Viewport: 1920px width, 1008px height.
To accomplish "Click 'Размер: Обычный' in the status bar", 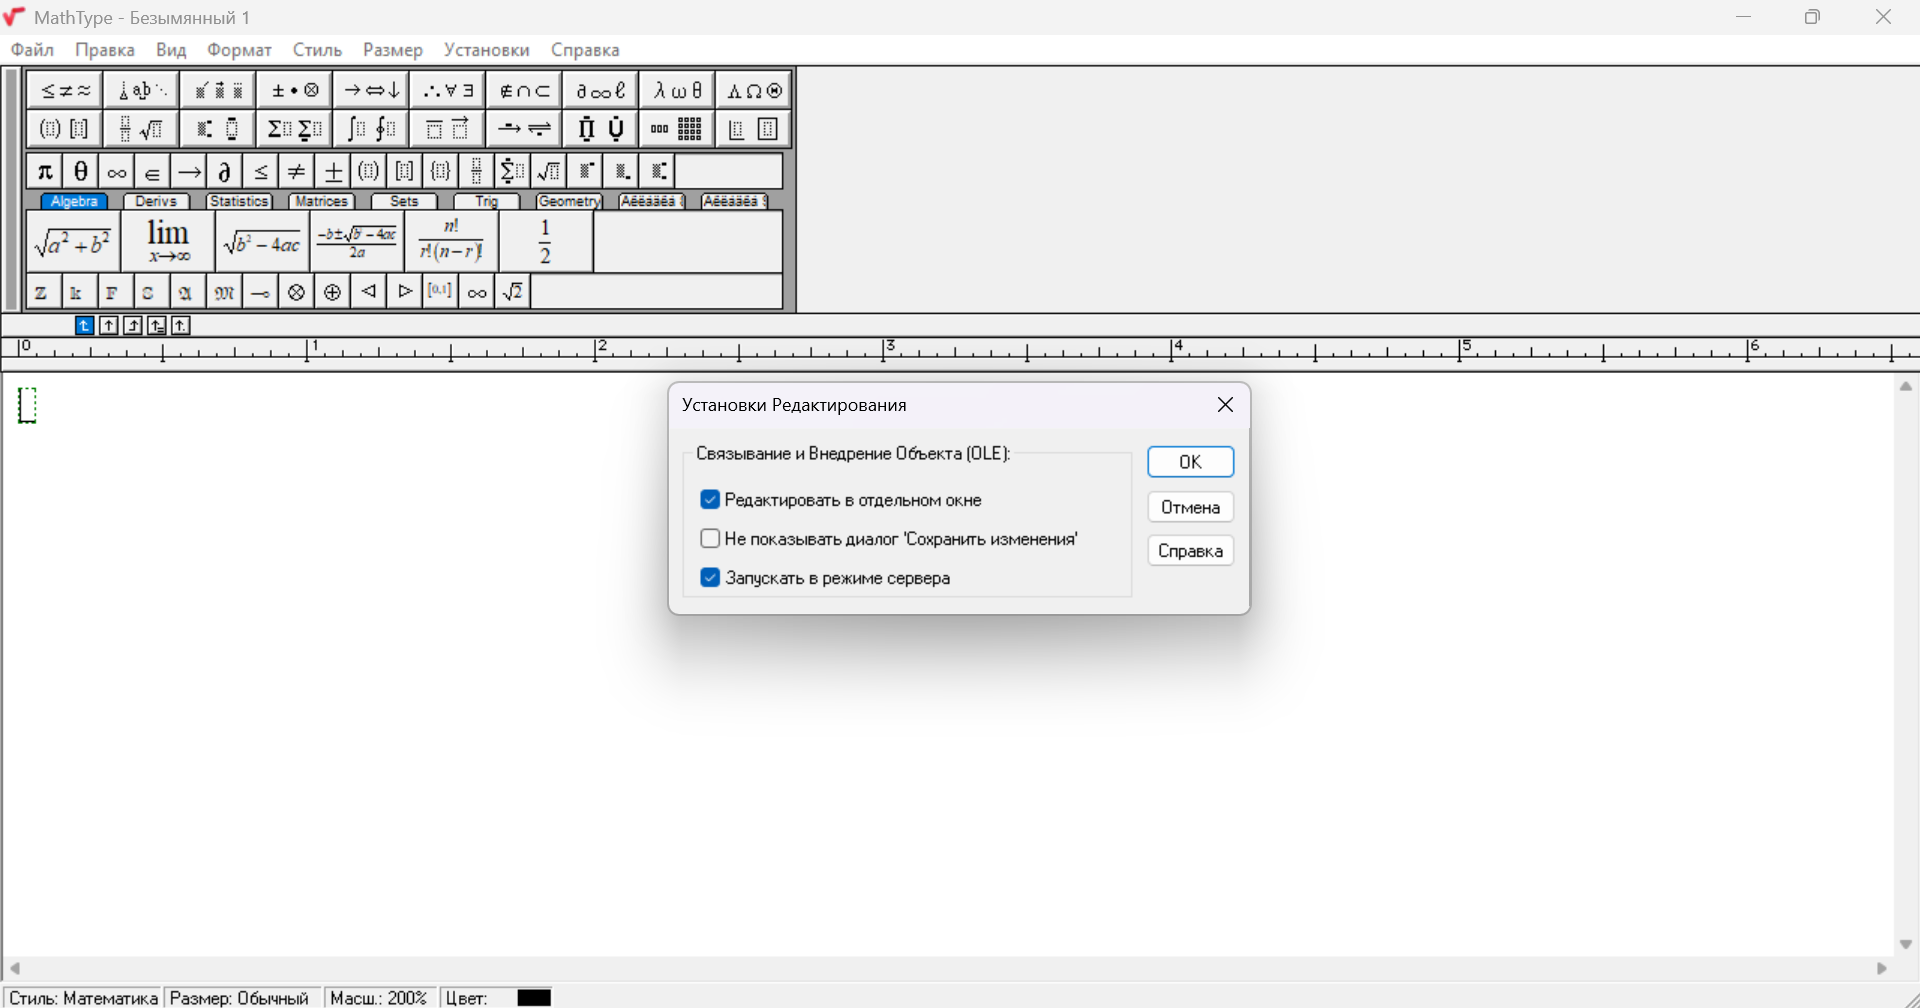I will 240,998.
